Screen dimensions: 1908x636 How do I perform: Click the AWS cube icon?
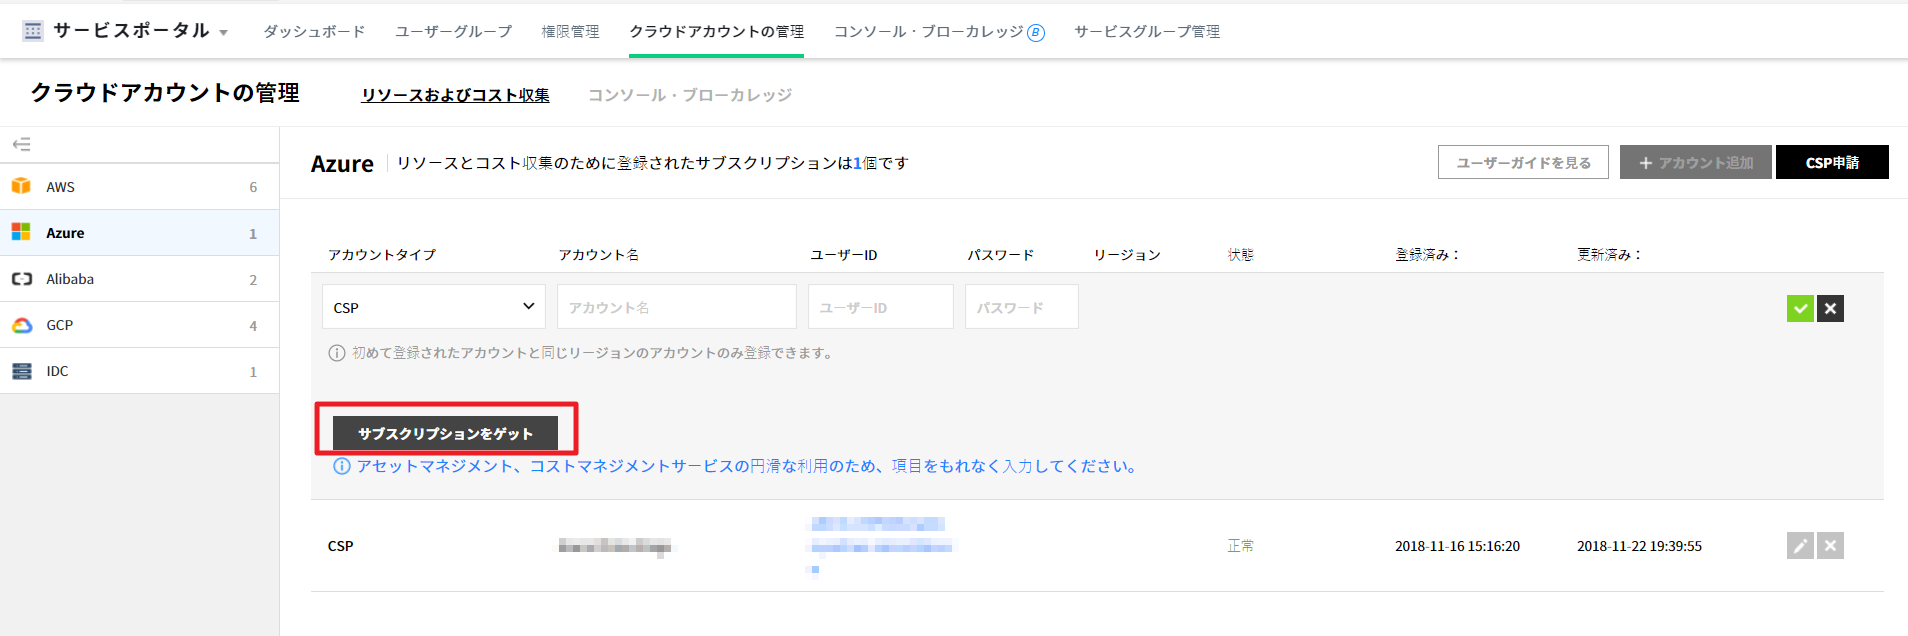21,187
